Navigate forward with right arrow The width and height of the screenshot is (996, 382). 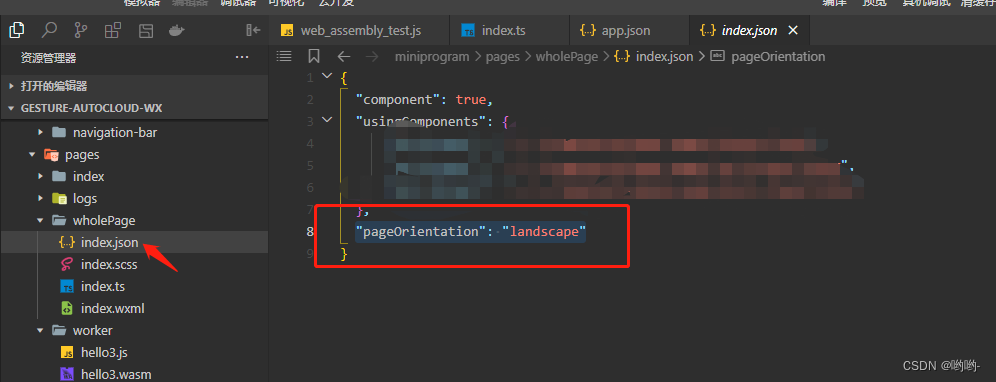(372, 57)
